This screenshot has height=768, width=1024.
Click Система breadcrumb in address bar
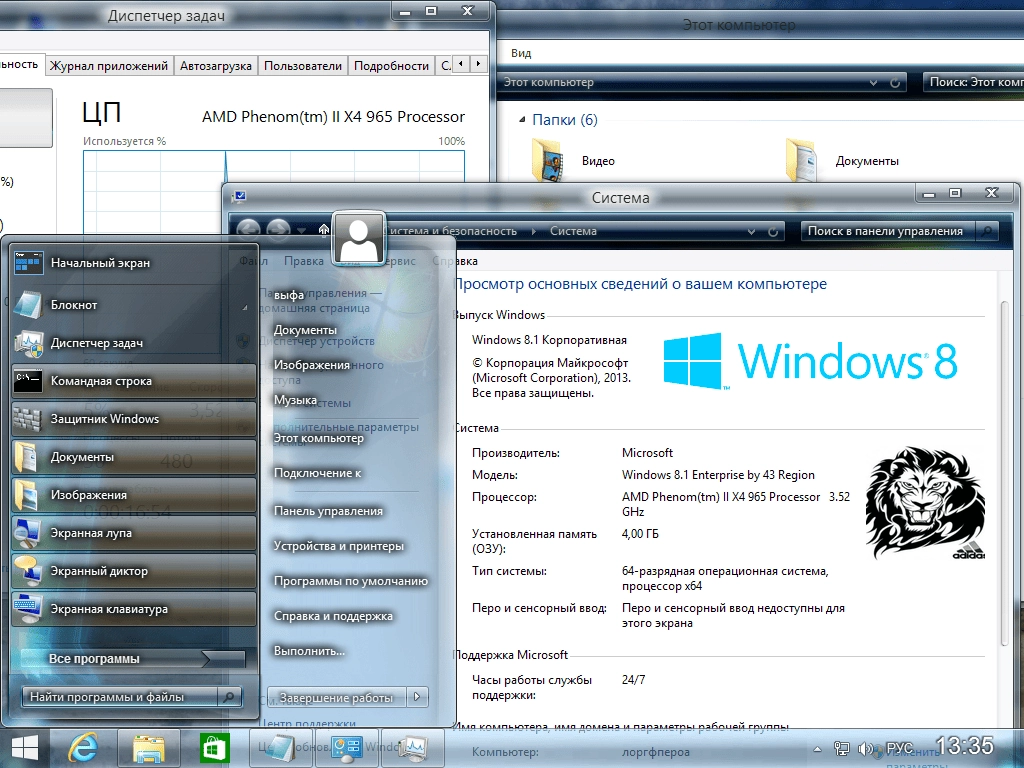pos(573,231)
